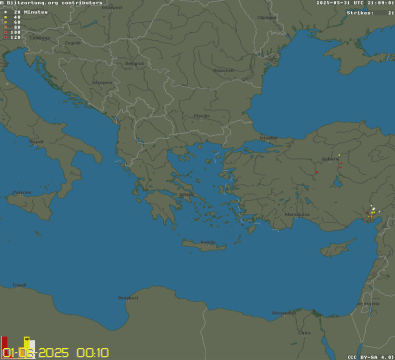
Task: Click the red lightning strike dot west of Ankara
Action: click(317, 172)
